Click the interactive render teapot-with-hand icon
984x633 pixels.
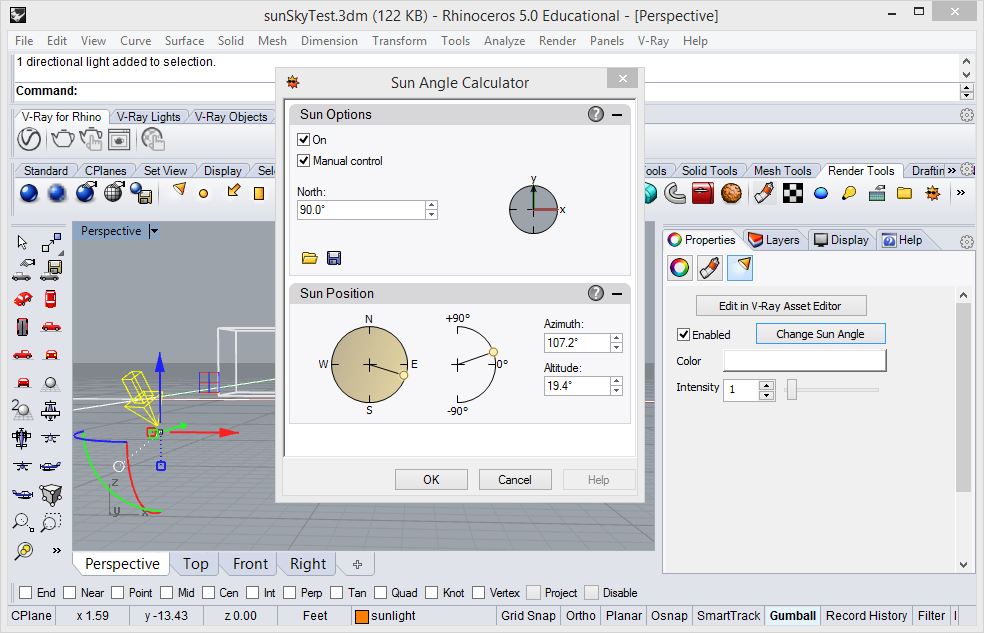point(91,139)
